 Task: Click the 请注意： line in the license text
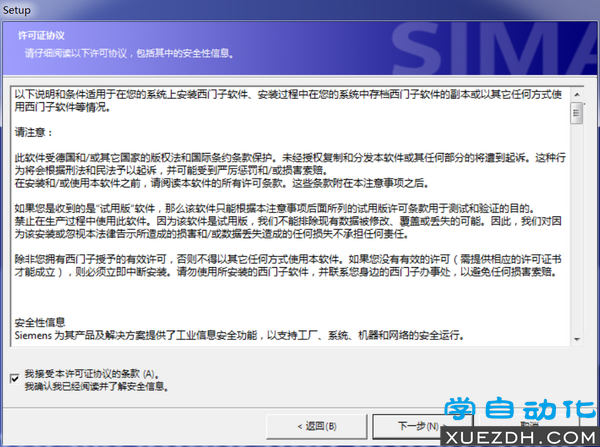pos(34,132)
